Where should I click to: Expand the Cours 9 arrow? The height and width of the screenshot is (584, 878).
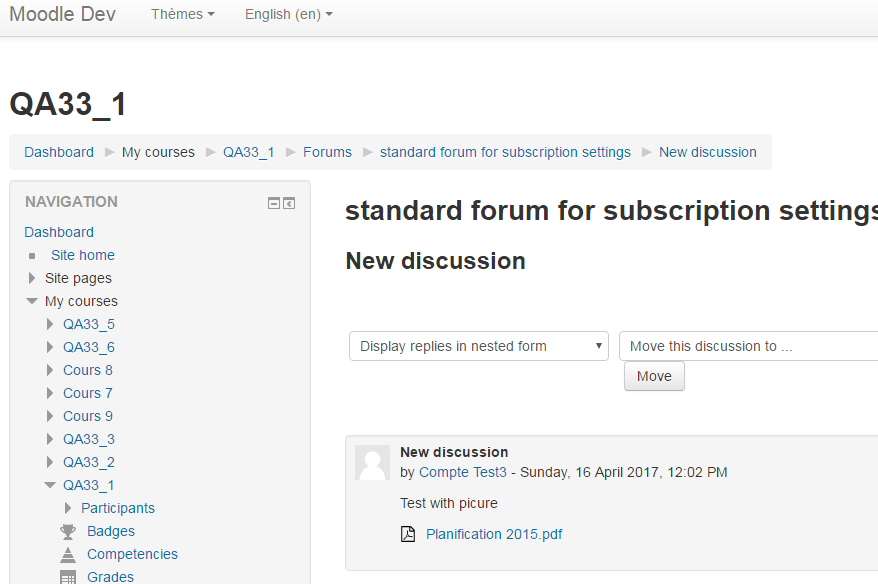[x=50, y=416]
